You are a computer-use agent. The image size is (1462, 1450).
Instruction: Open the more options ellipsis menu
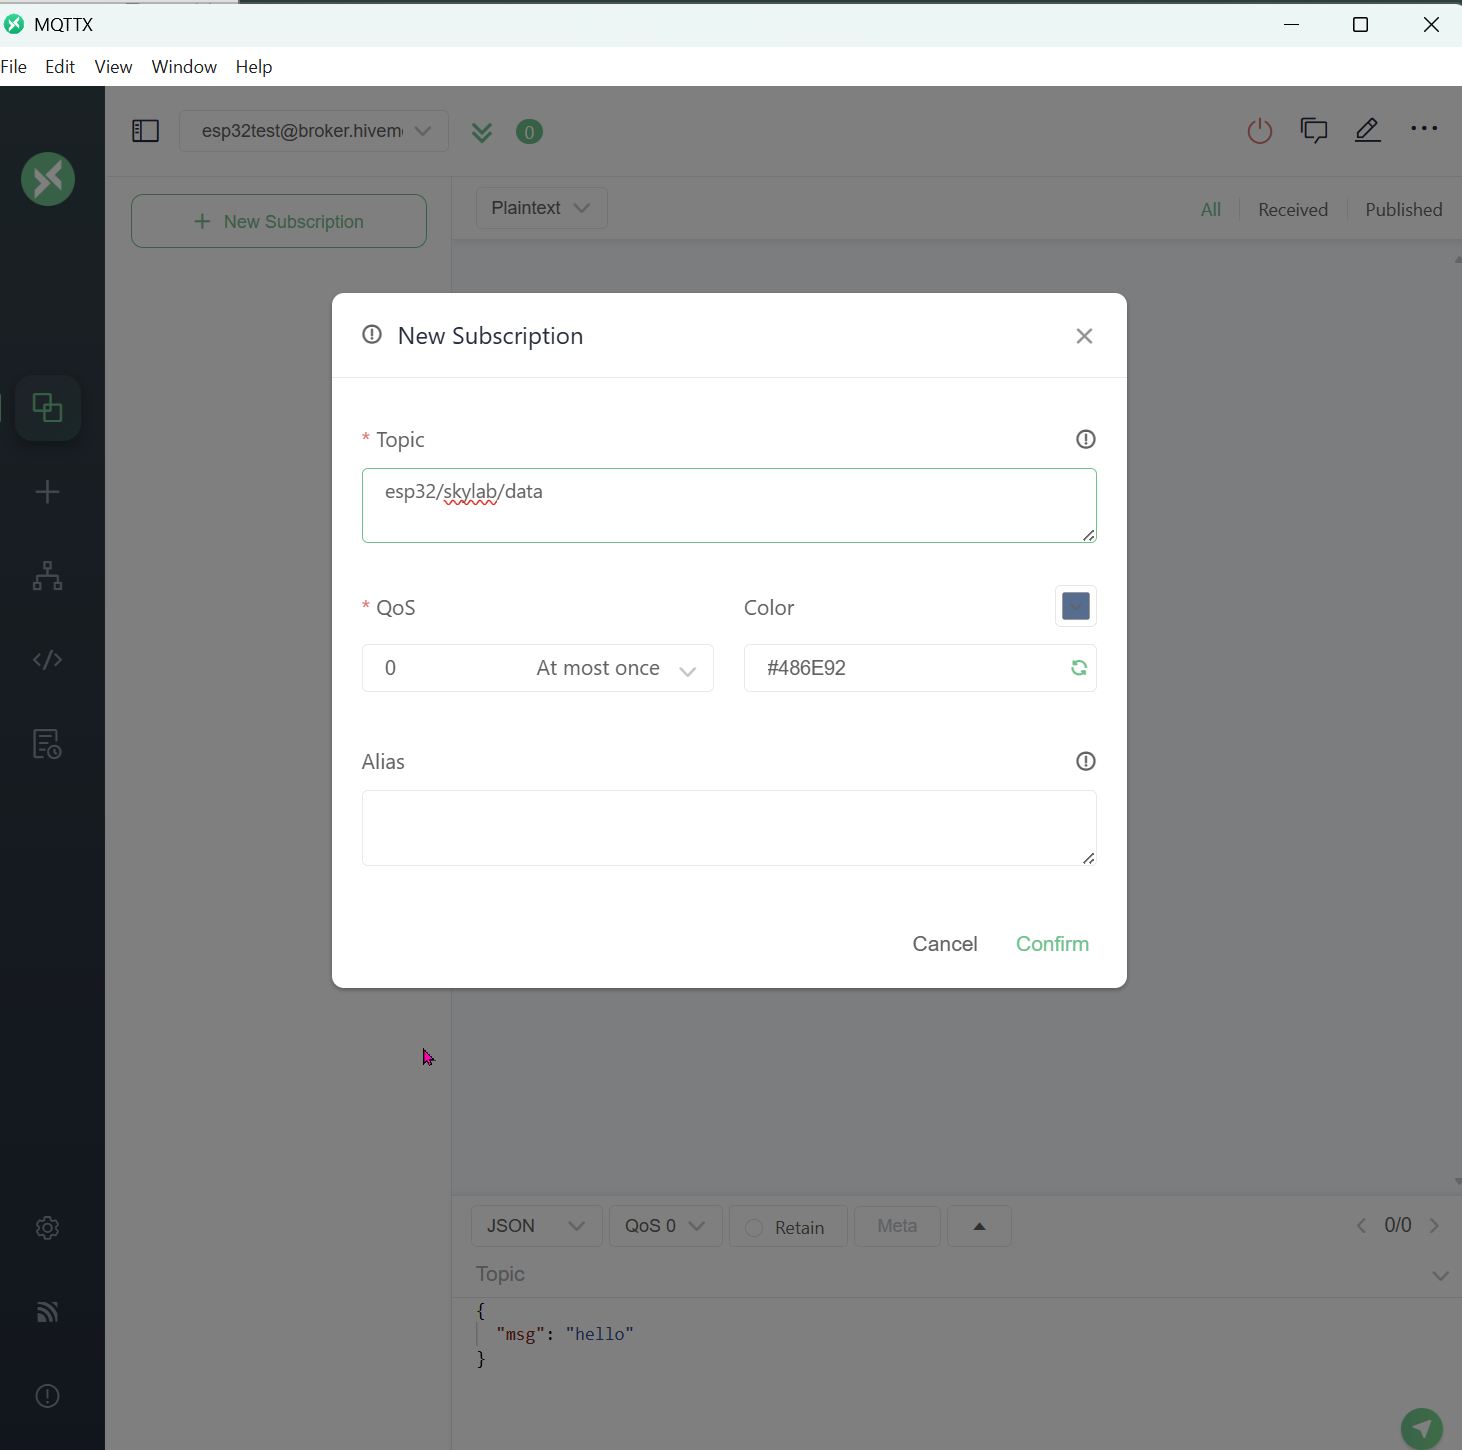1424,128
